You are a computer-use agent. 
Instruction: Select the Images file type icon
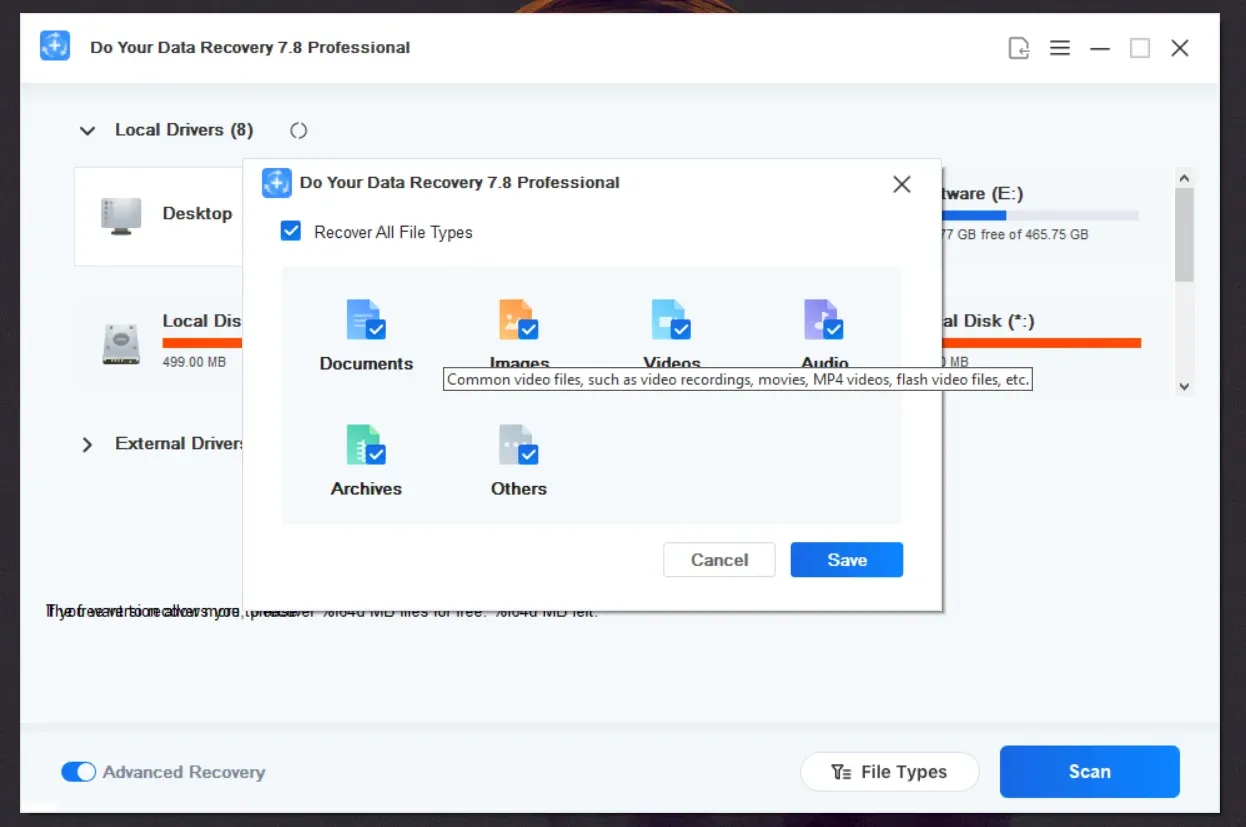pyautogui.click(x=519, y=320)
